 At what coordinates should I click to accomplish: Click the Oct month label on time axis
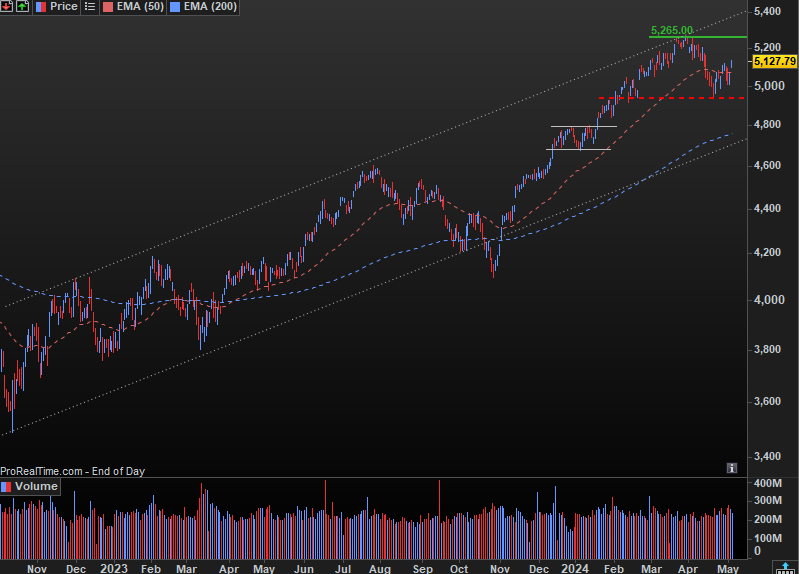coord(459,569)
